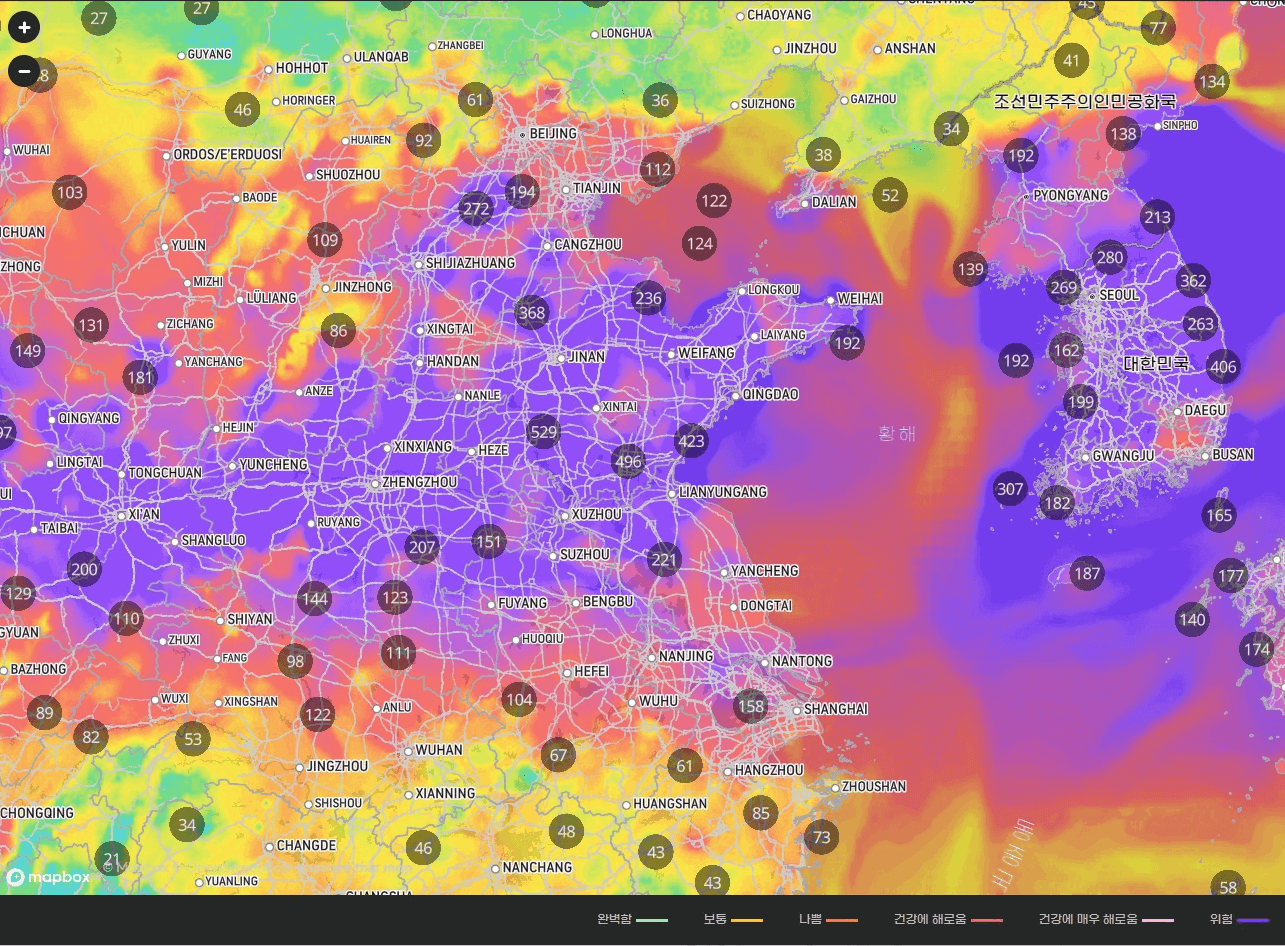Screen dimensions: 1285x946
Task: Click the 대한민국 country label
Action: pos(1156,363)
